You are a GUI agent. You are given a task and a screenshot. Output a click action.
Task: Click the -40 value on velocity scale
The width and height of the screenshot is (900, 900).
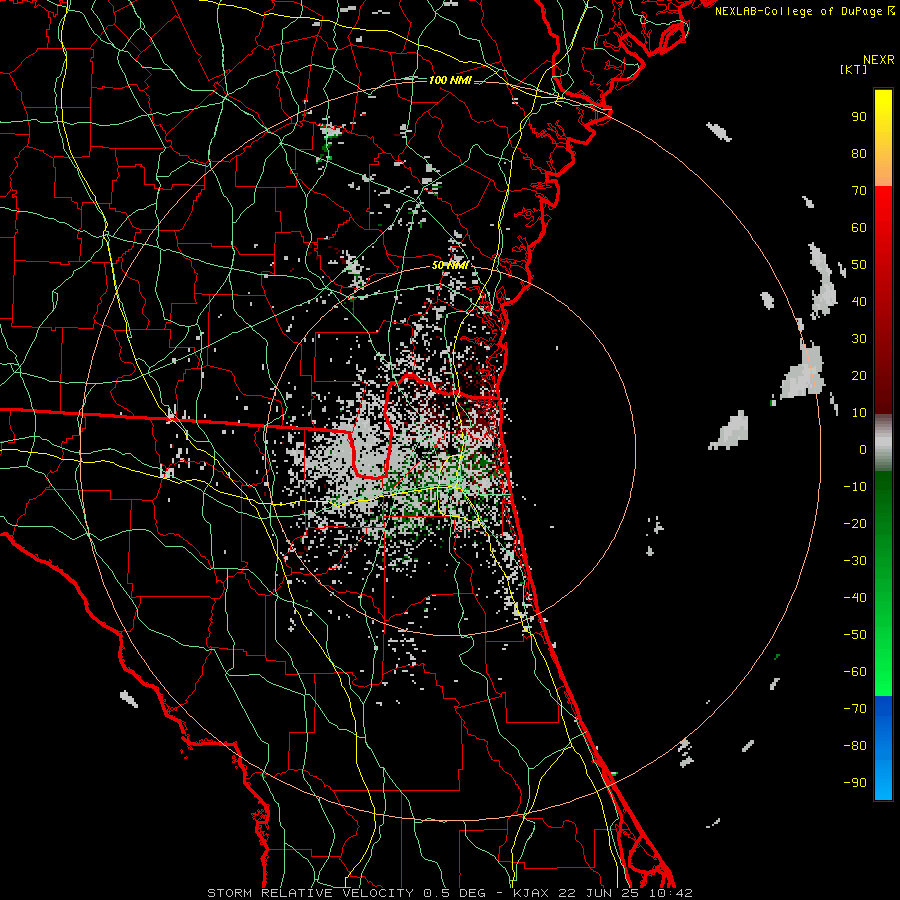click(x=855, y=598)
